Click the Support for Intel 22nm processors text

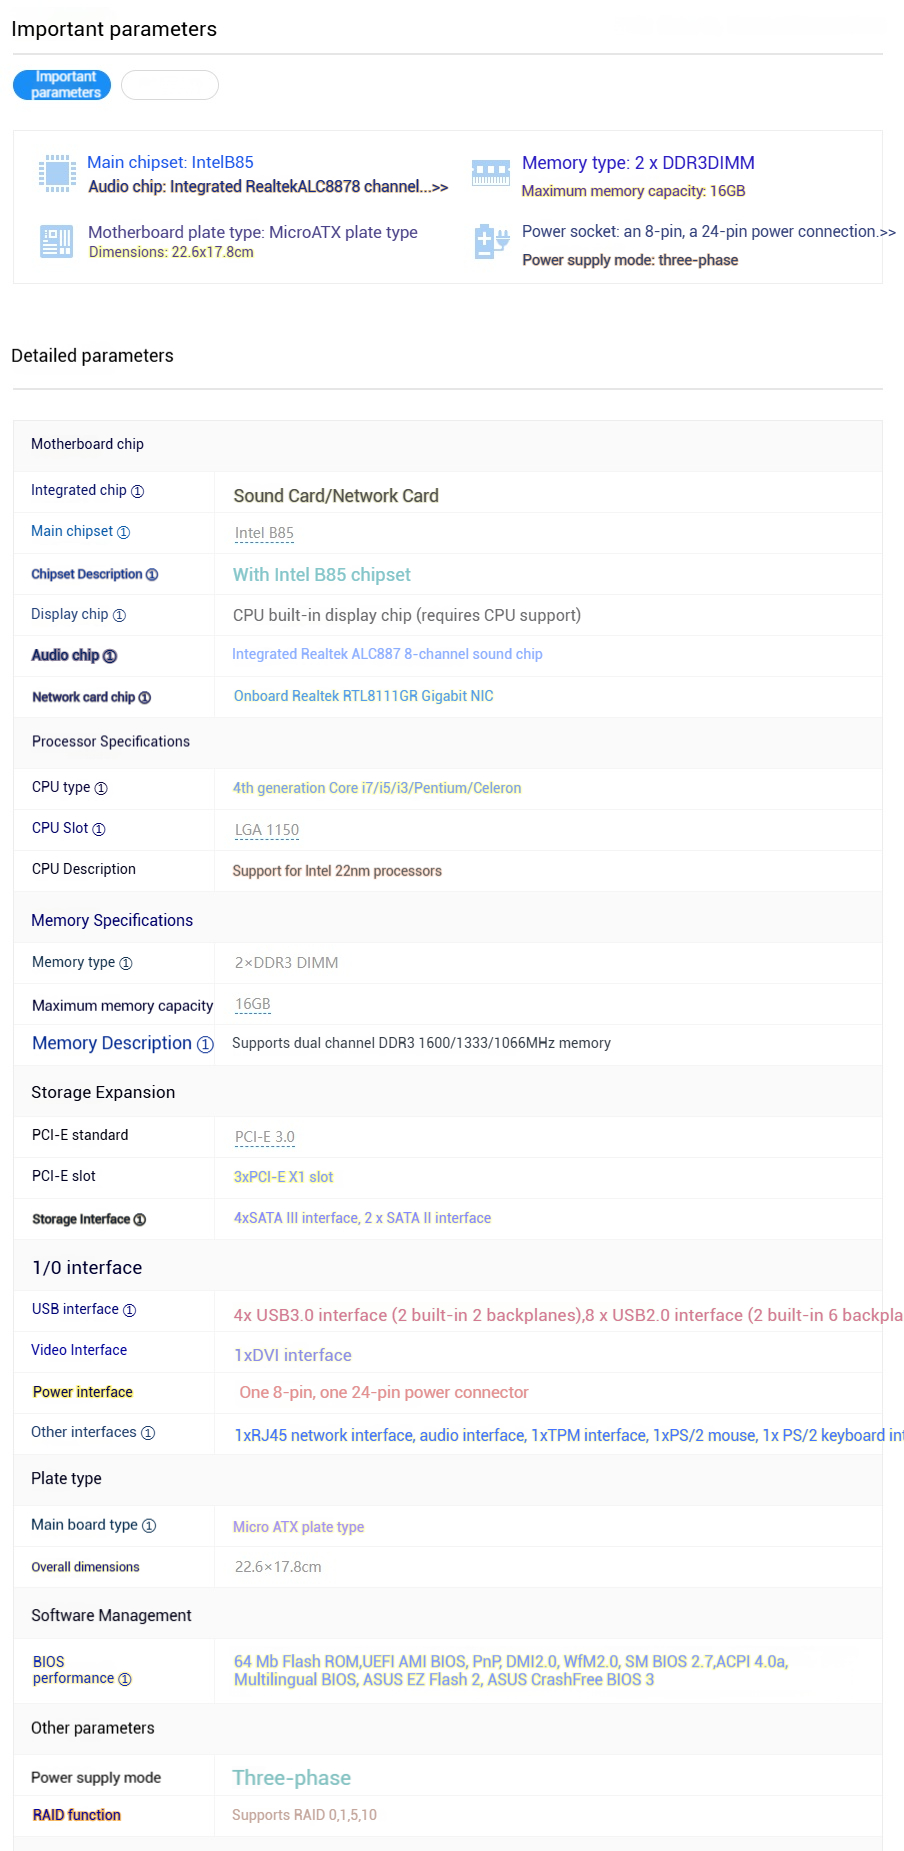tap(337, 871)
